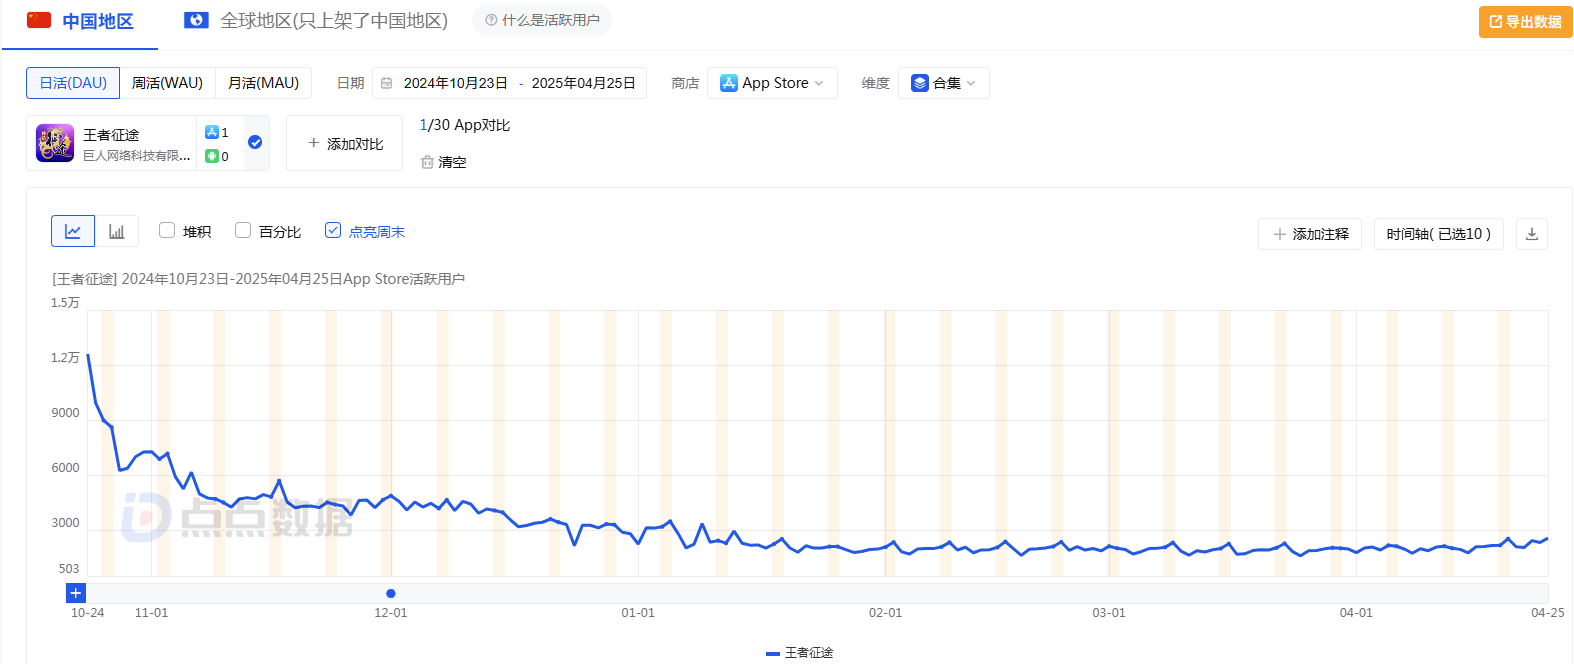The width and height of the screenshot is (1574, 664).
Task: Click the 导出数据 export button
Action: pos(1525,22)
